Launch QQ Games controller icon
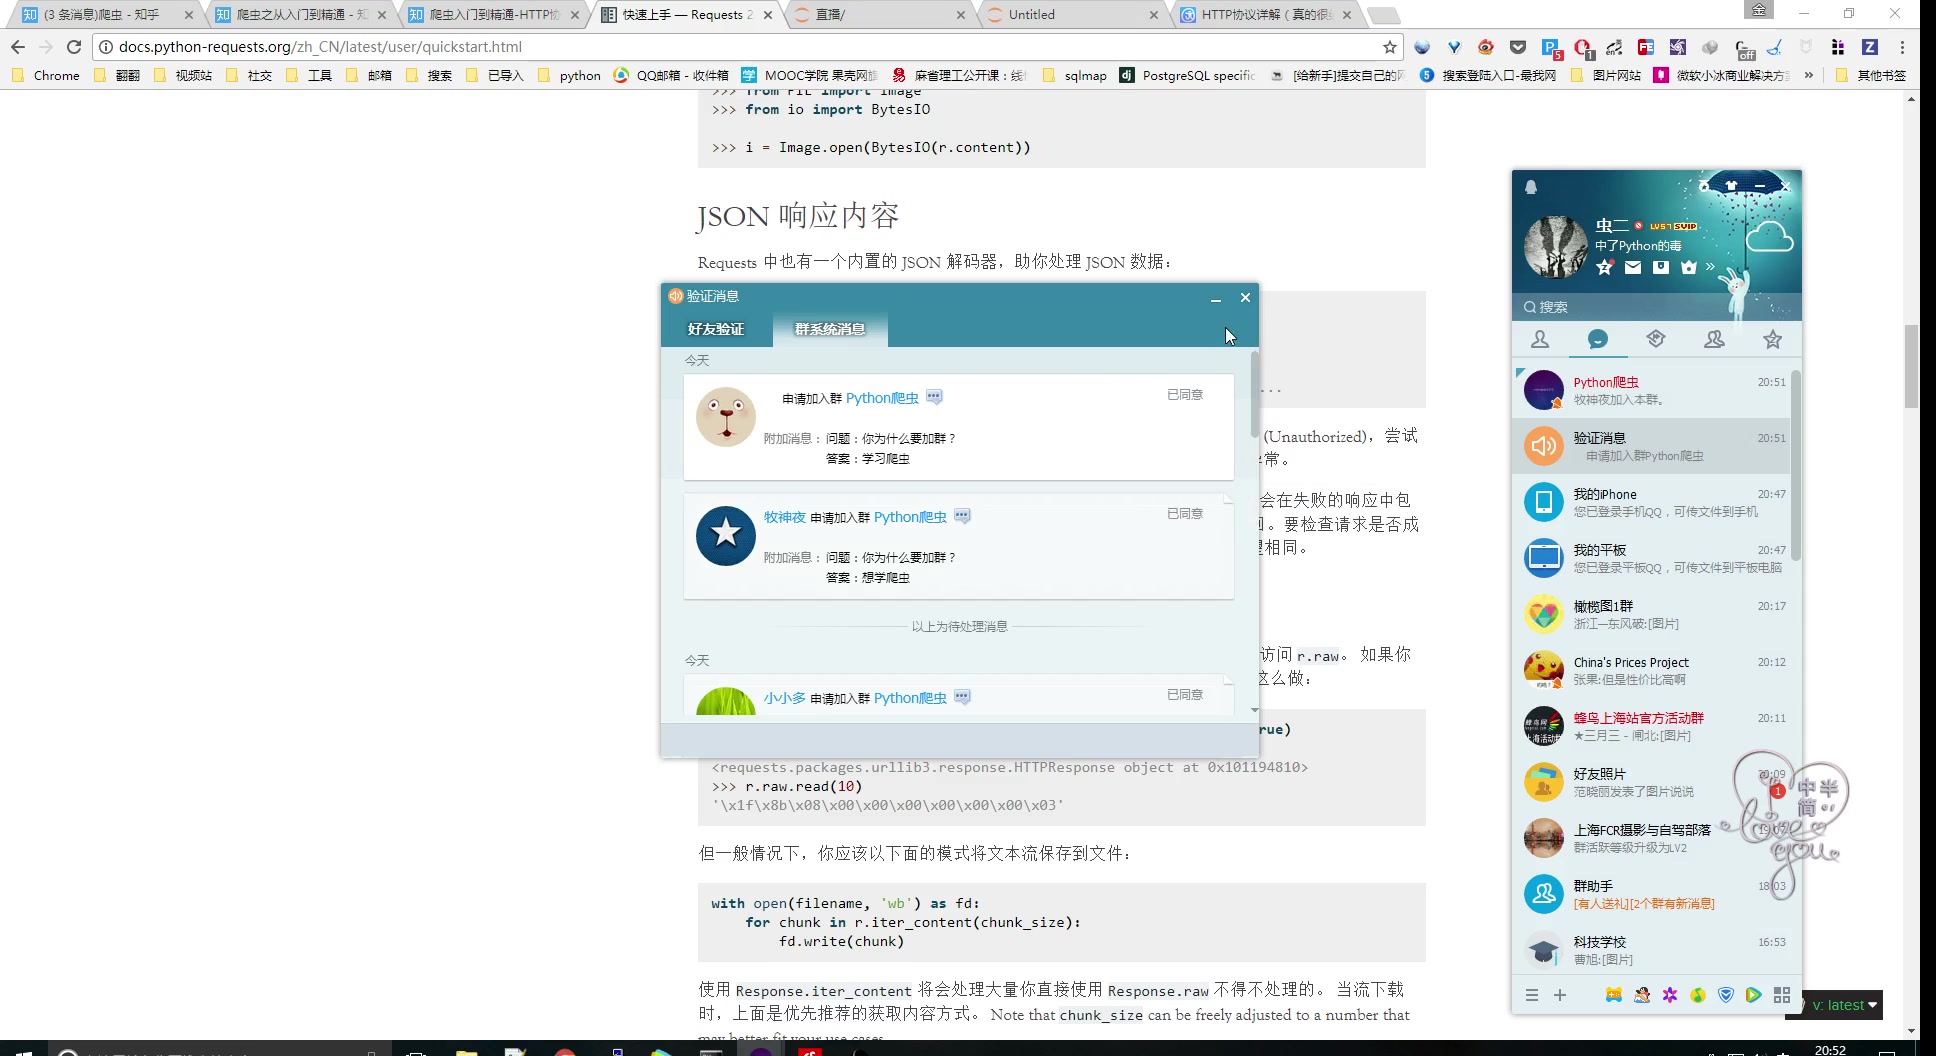 pos(1614,995)
